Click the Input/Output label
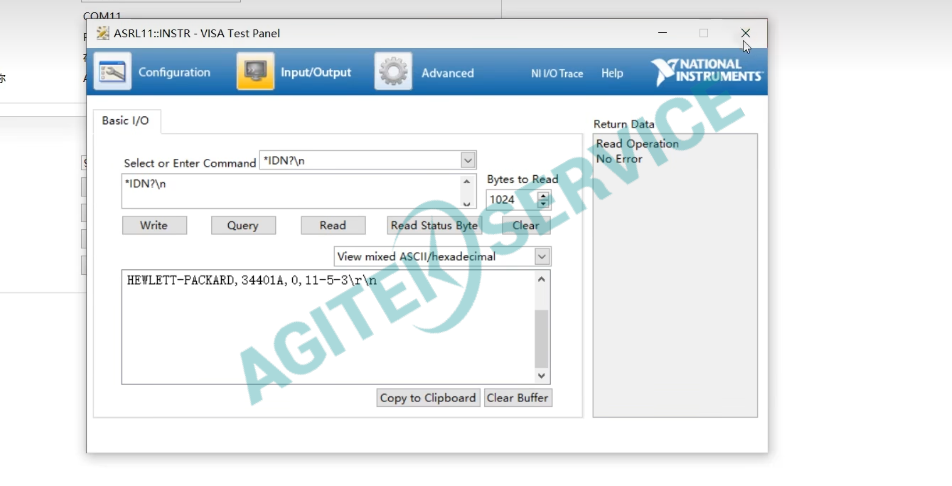The width and height of the screenshot is (952, 486). [x=316, y=72]
